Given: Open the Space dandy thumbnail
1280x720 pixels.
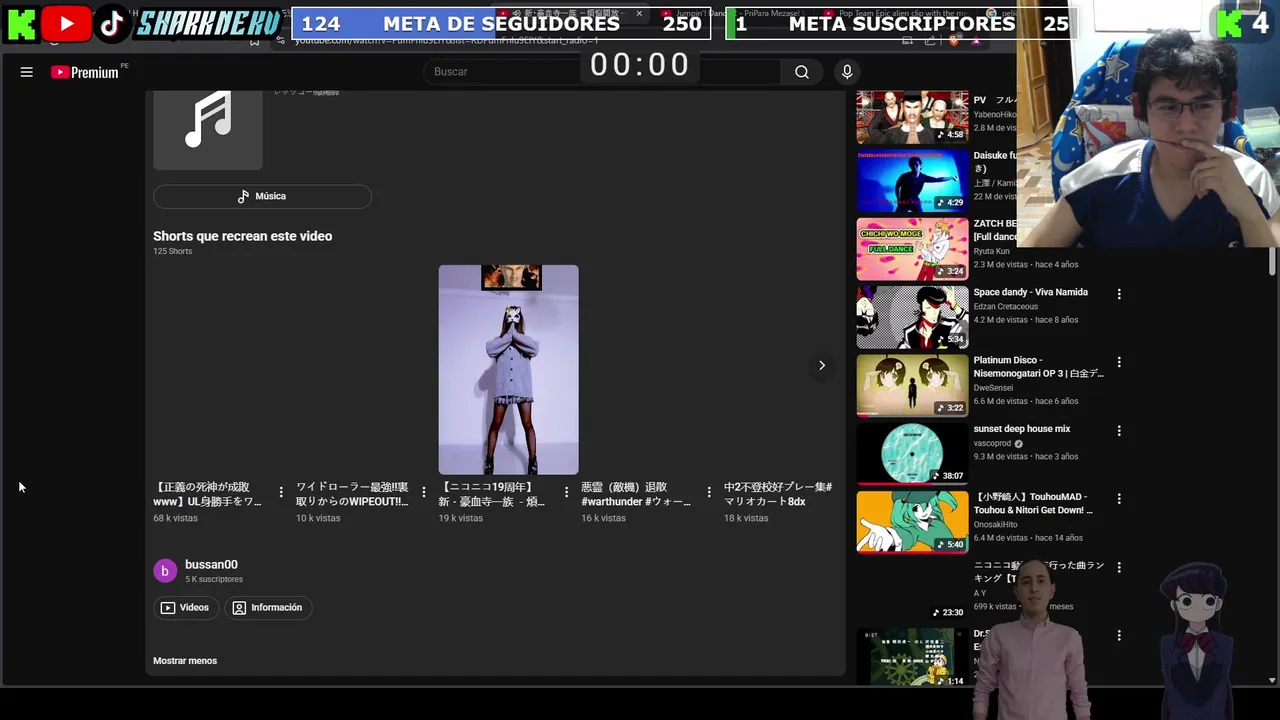Looking at the screenshot, I should pos(912,317).
